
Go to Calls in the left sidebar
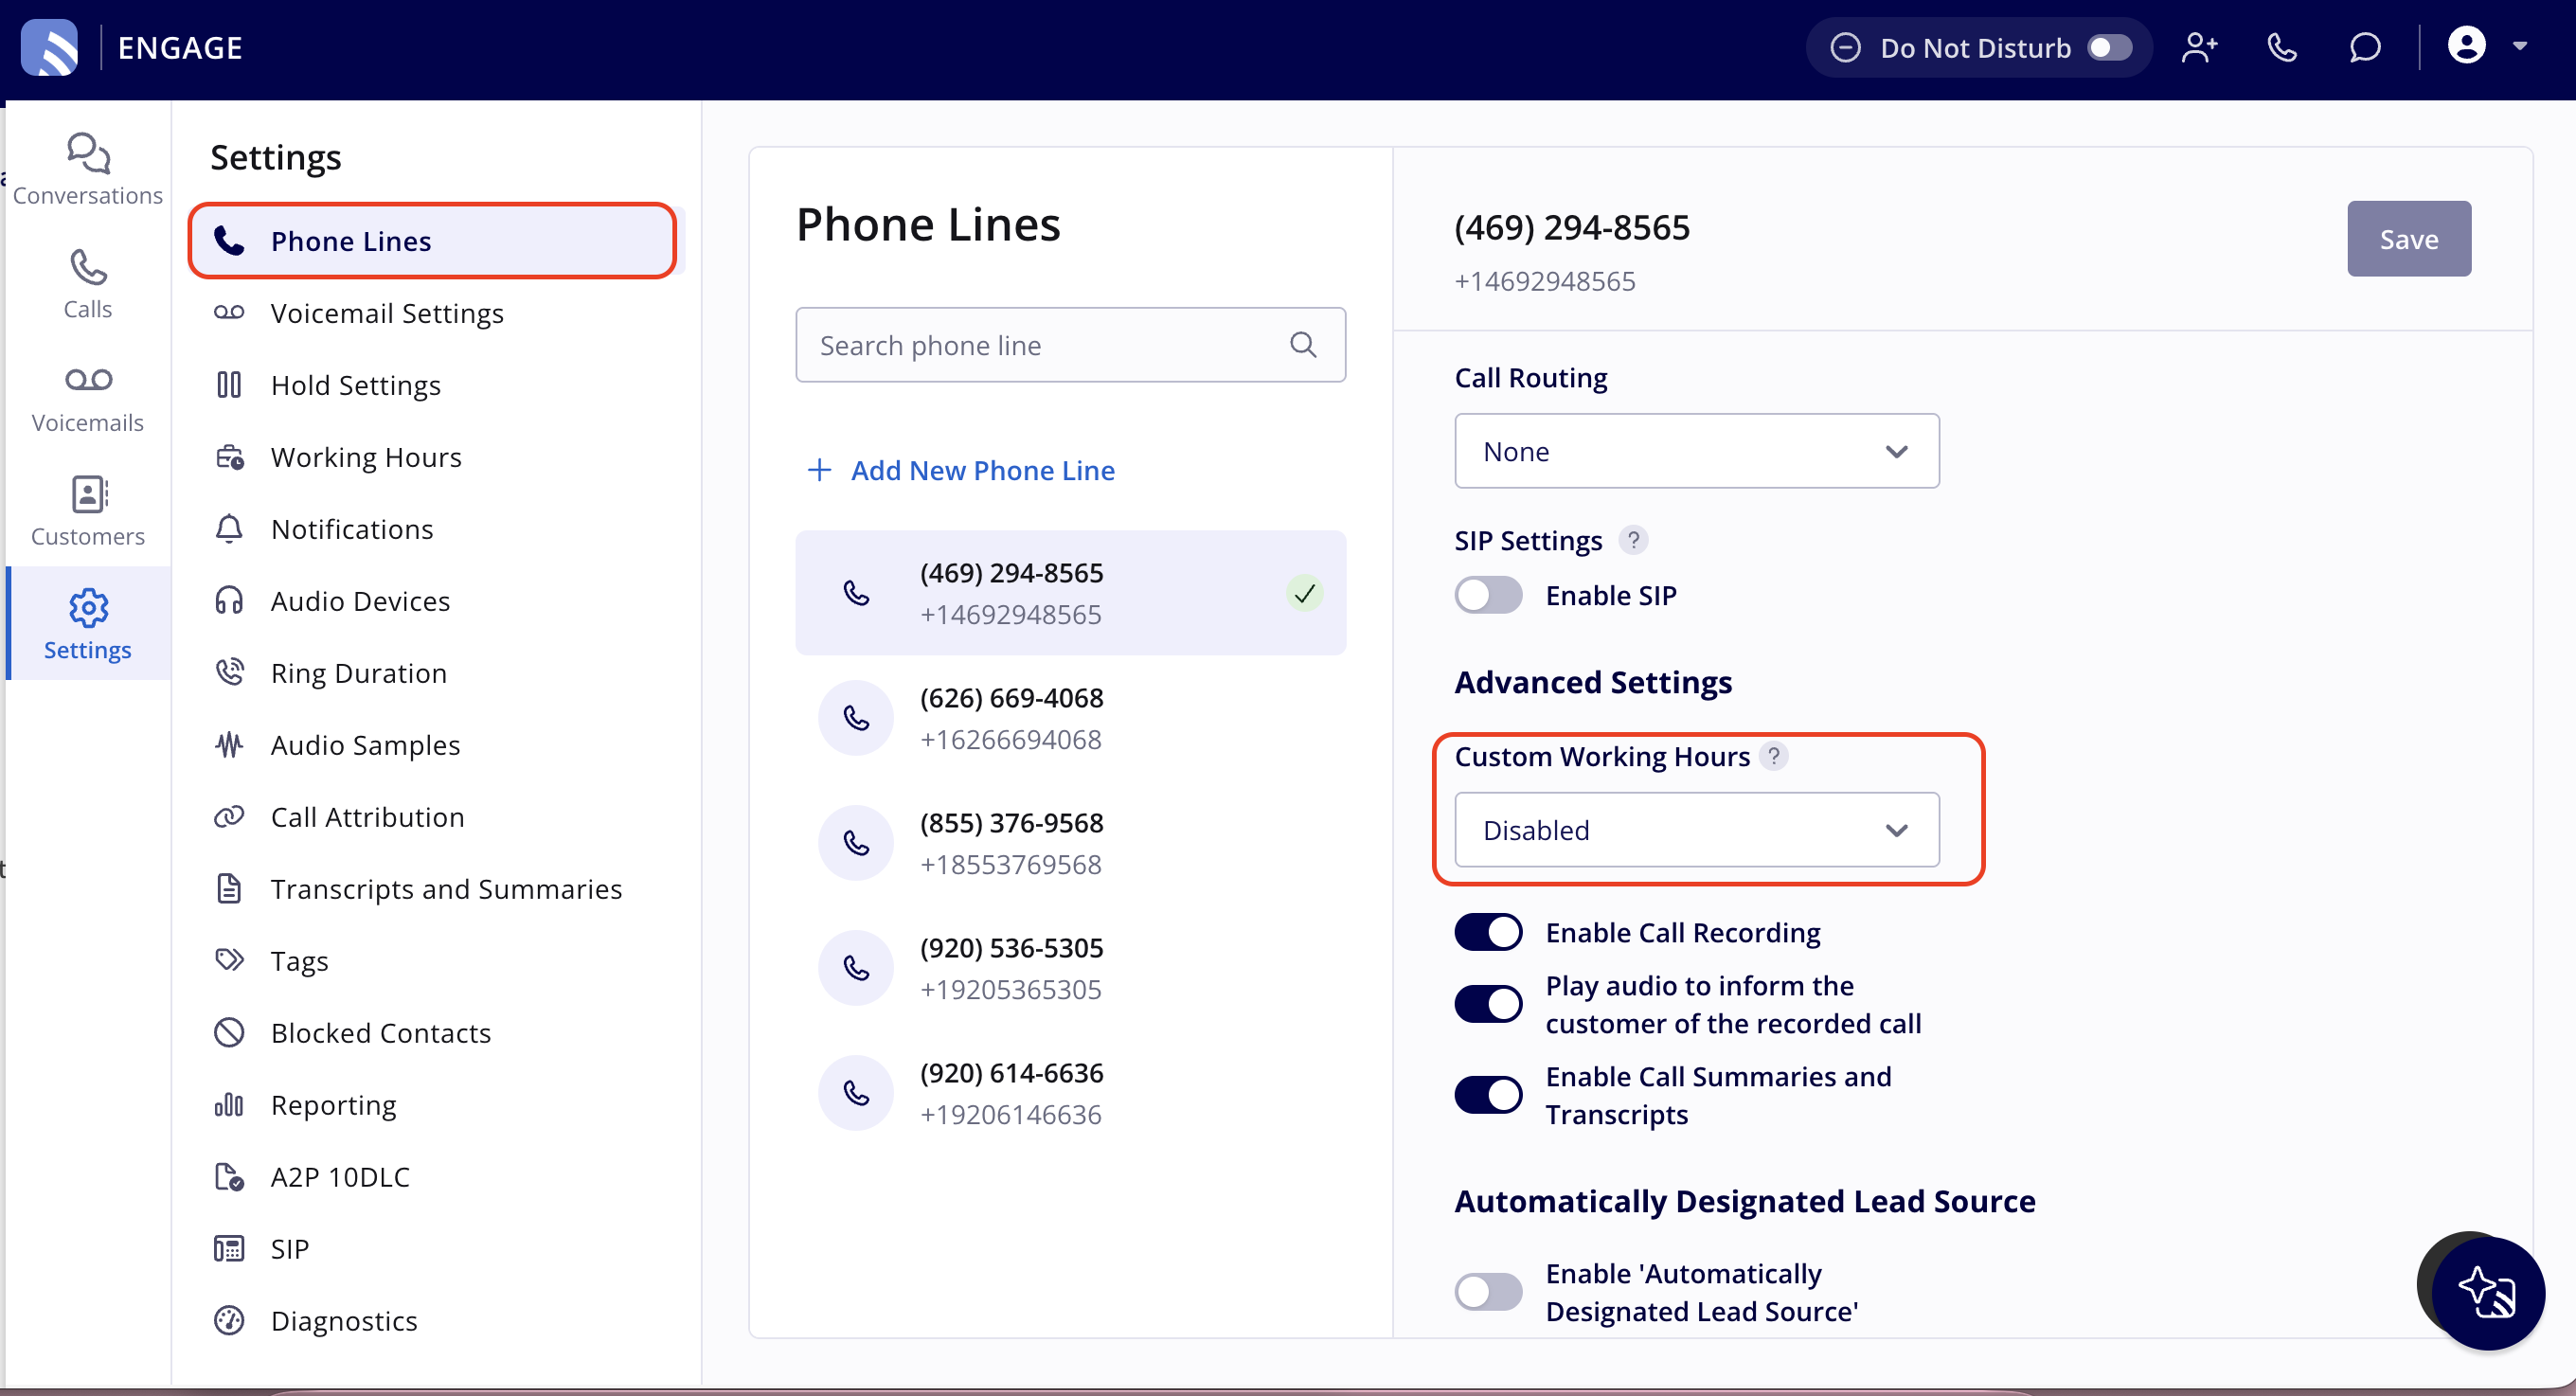tap(88, 284)
